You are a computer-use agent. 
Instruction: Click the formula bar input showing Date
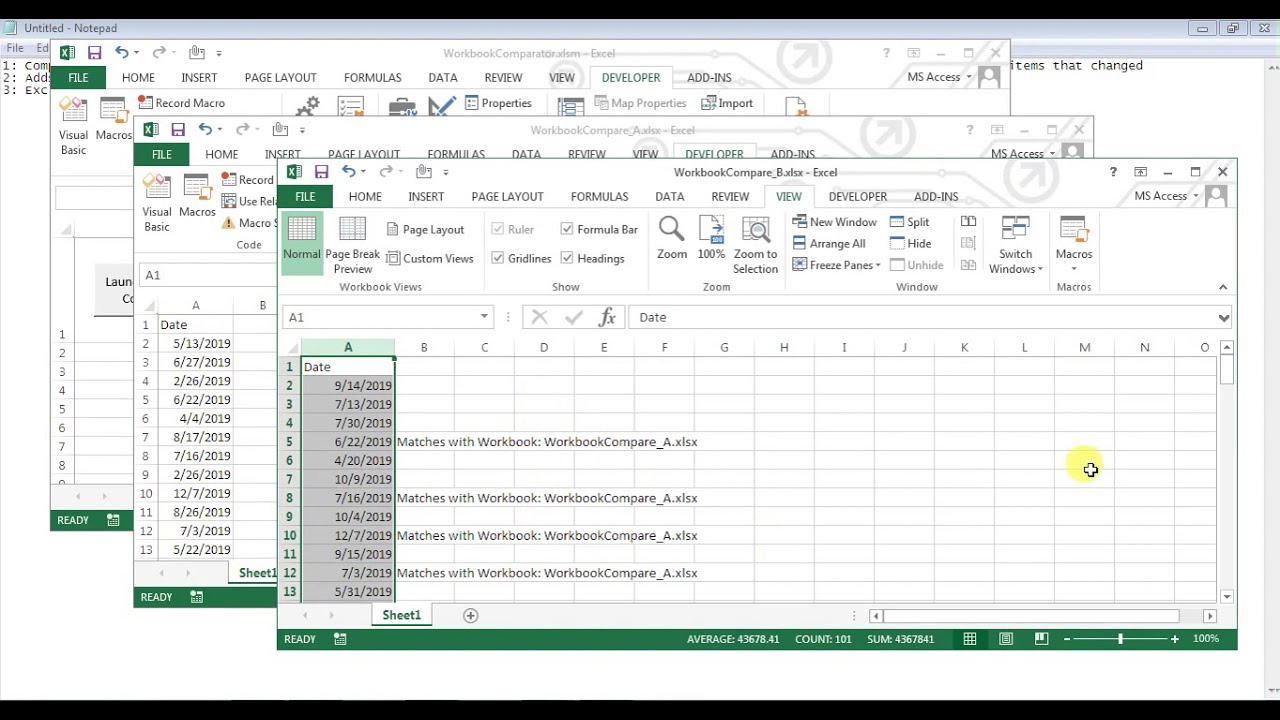[x=921, y=317]
